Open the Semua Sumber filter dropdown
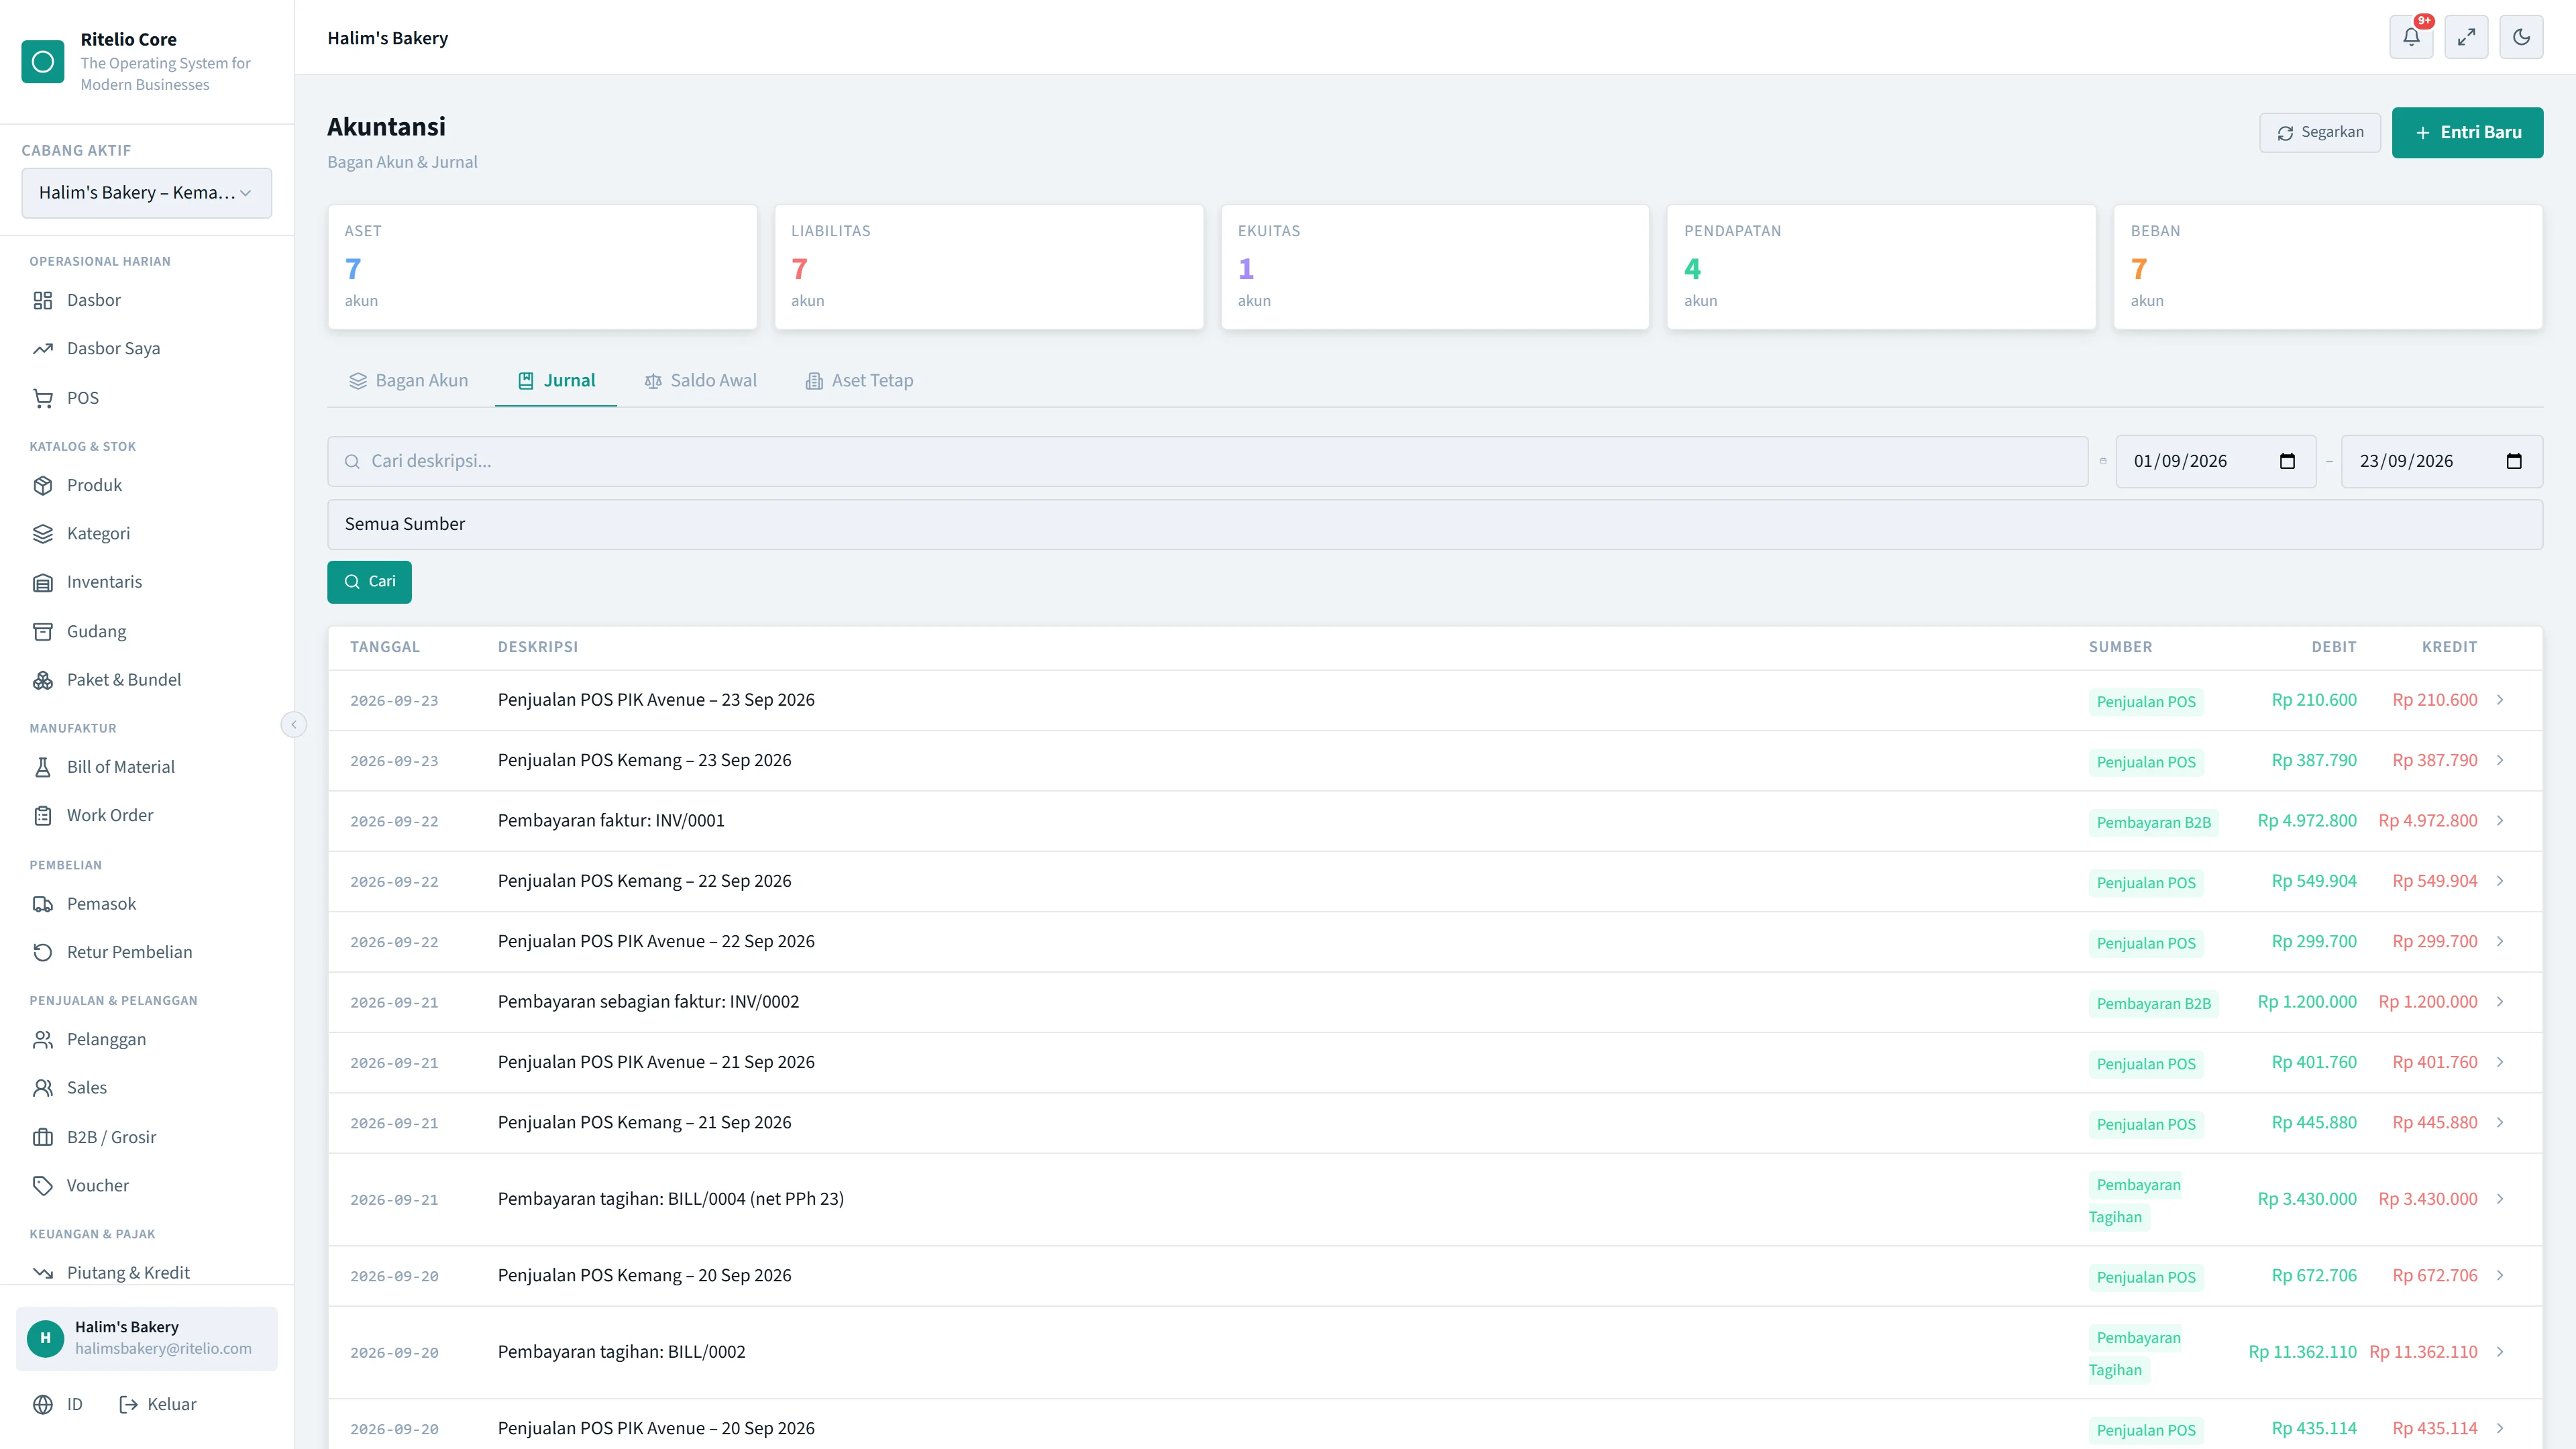Screen dimensions: 2576x1449 pos(1435,524)
